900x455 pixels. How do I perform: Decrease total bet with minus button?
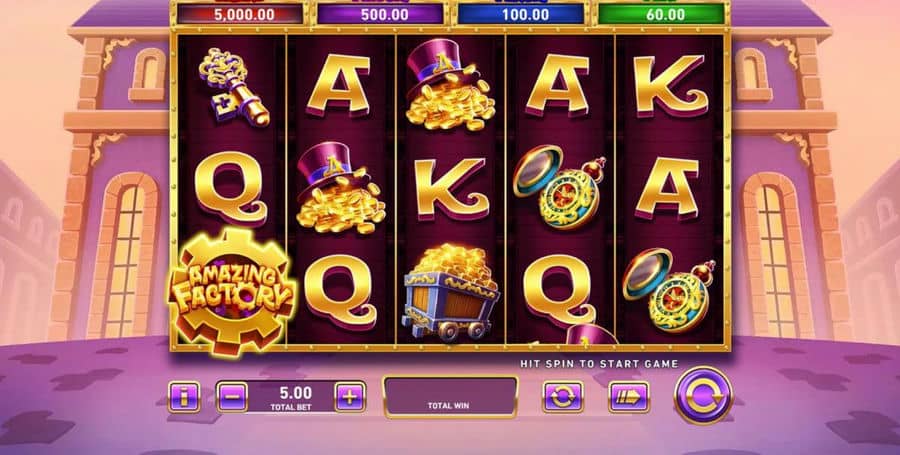[x=232, y=396]
